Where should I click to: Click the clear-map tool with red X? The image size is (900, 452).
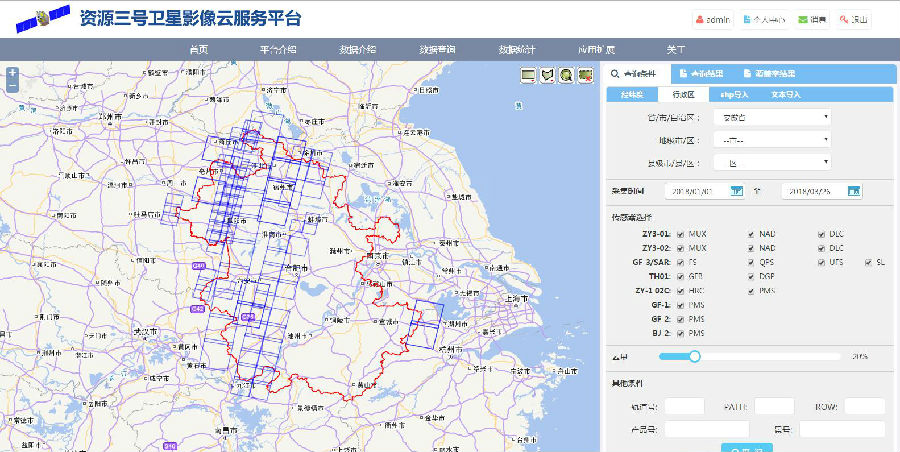click(x=585, y=75)
